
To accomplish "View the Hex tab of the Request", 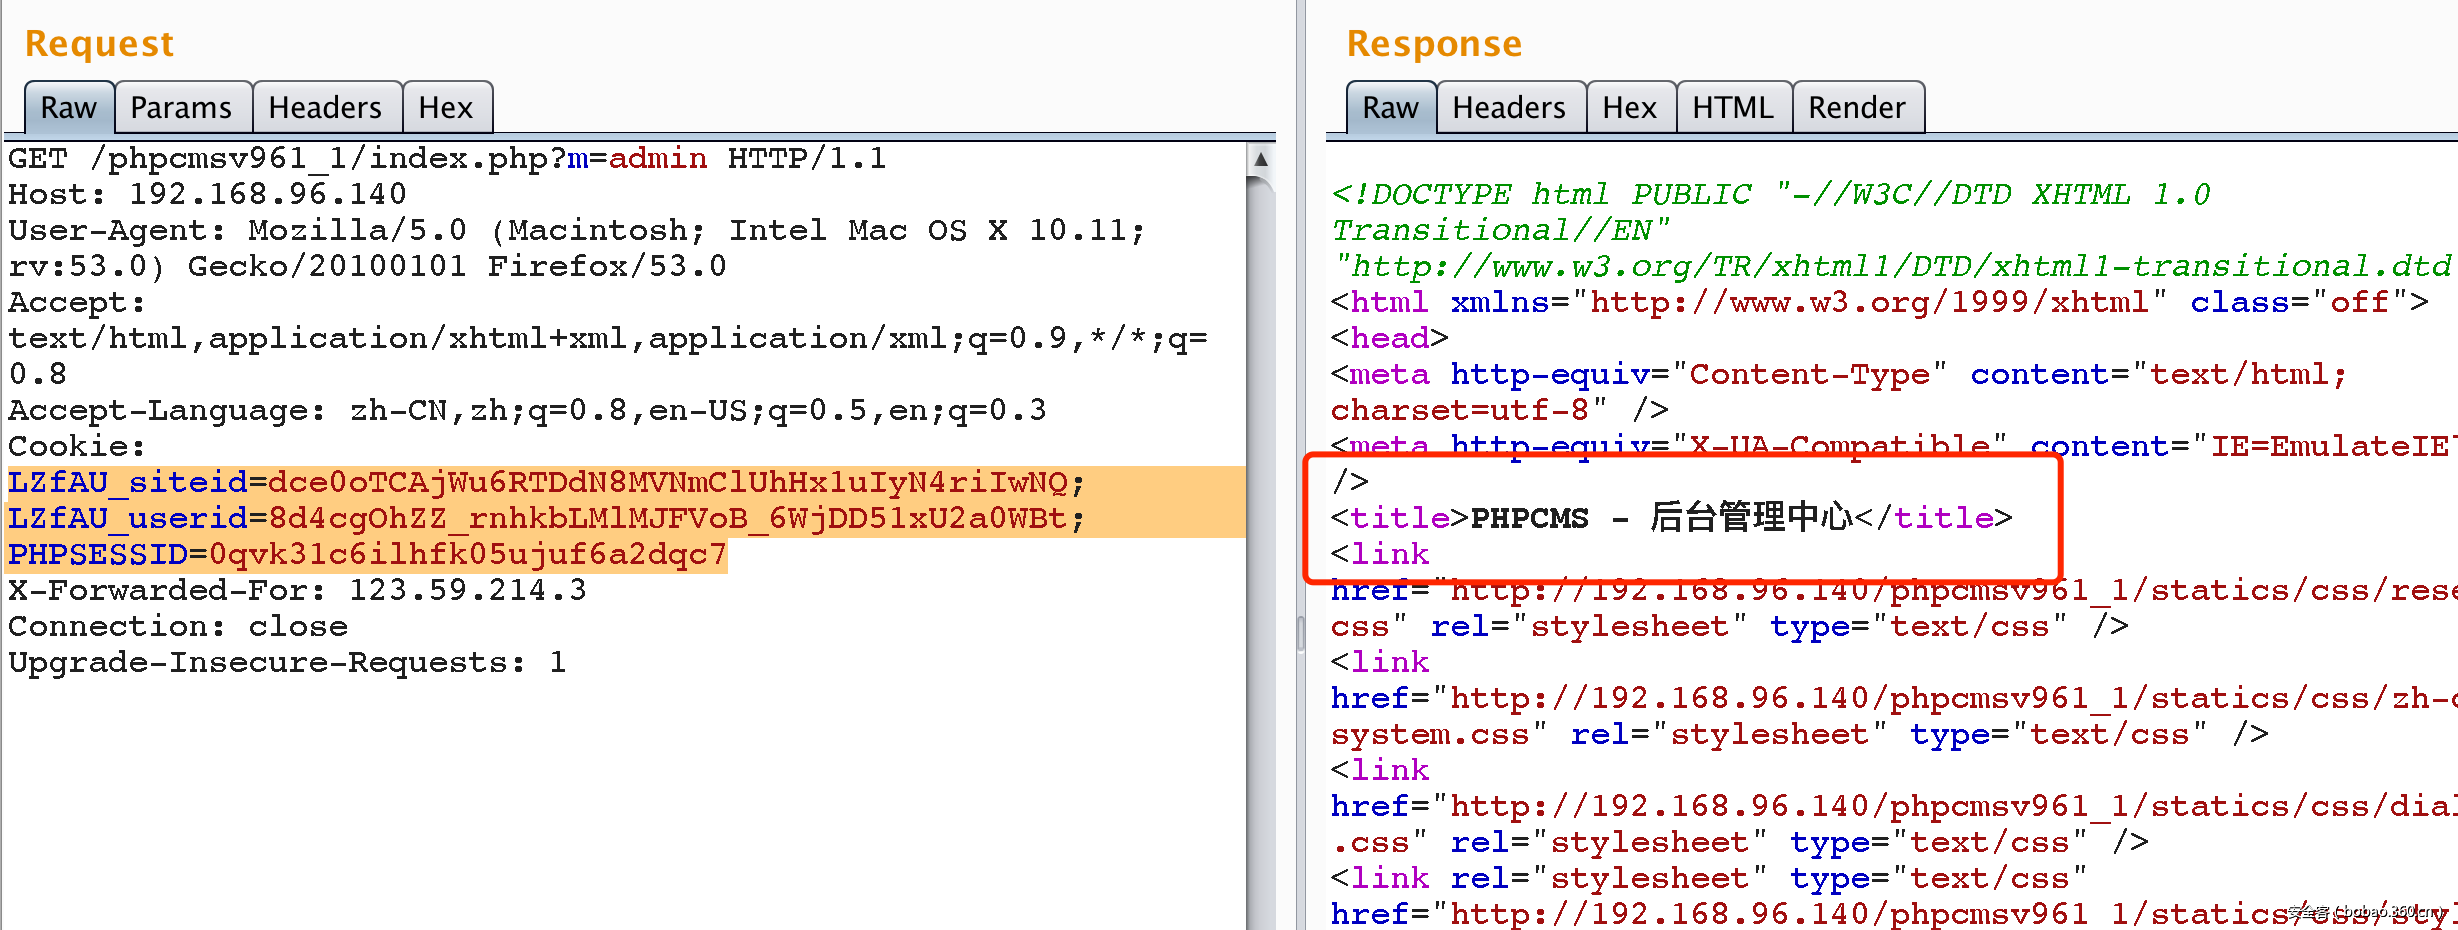I will pyautogui.click(x=446, y=107).
